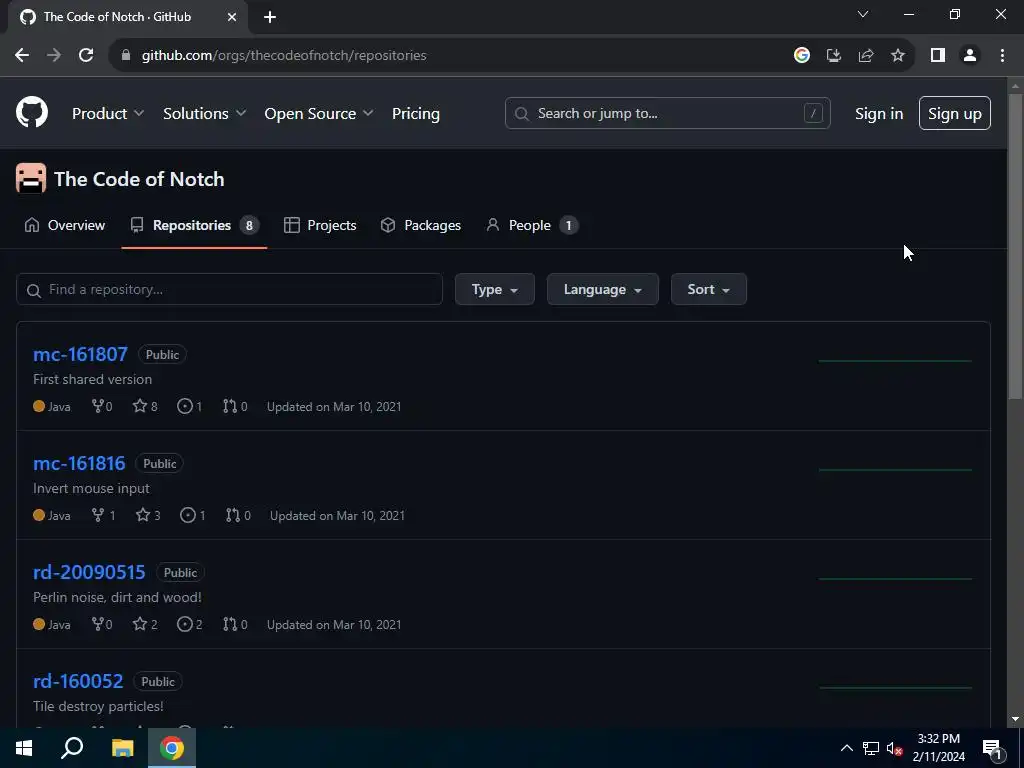Click Chrome icon in taskbar

(x=172, y=748)
